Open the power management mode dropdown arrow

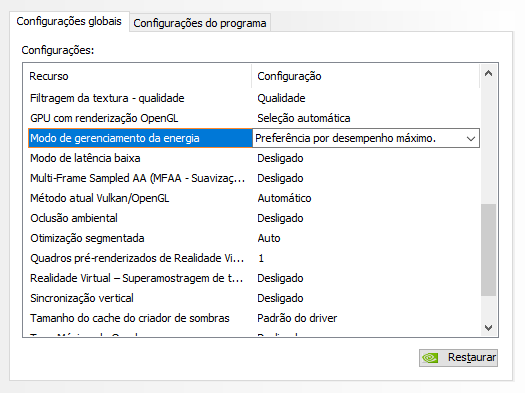(471, 138)
